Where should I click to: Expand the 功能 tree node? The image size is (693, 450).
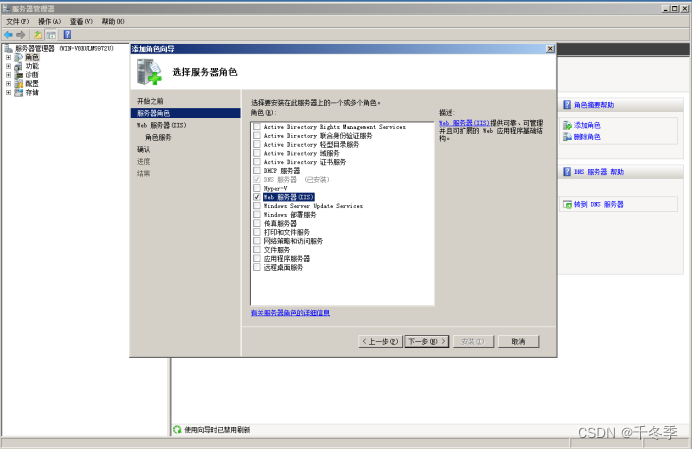coord(8,66)
